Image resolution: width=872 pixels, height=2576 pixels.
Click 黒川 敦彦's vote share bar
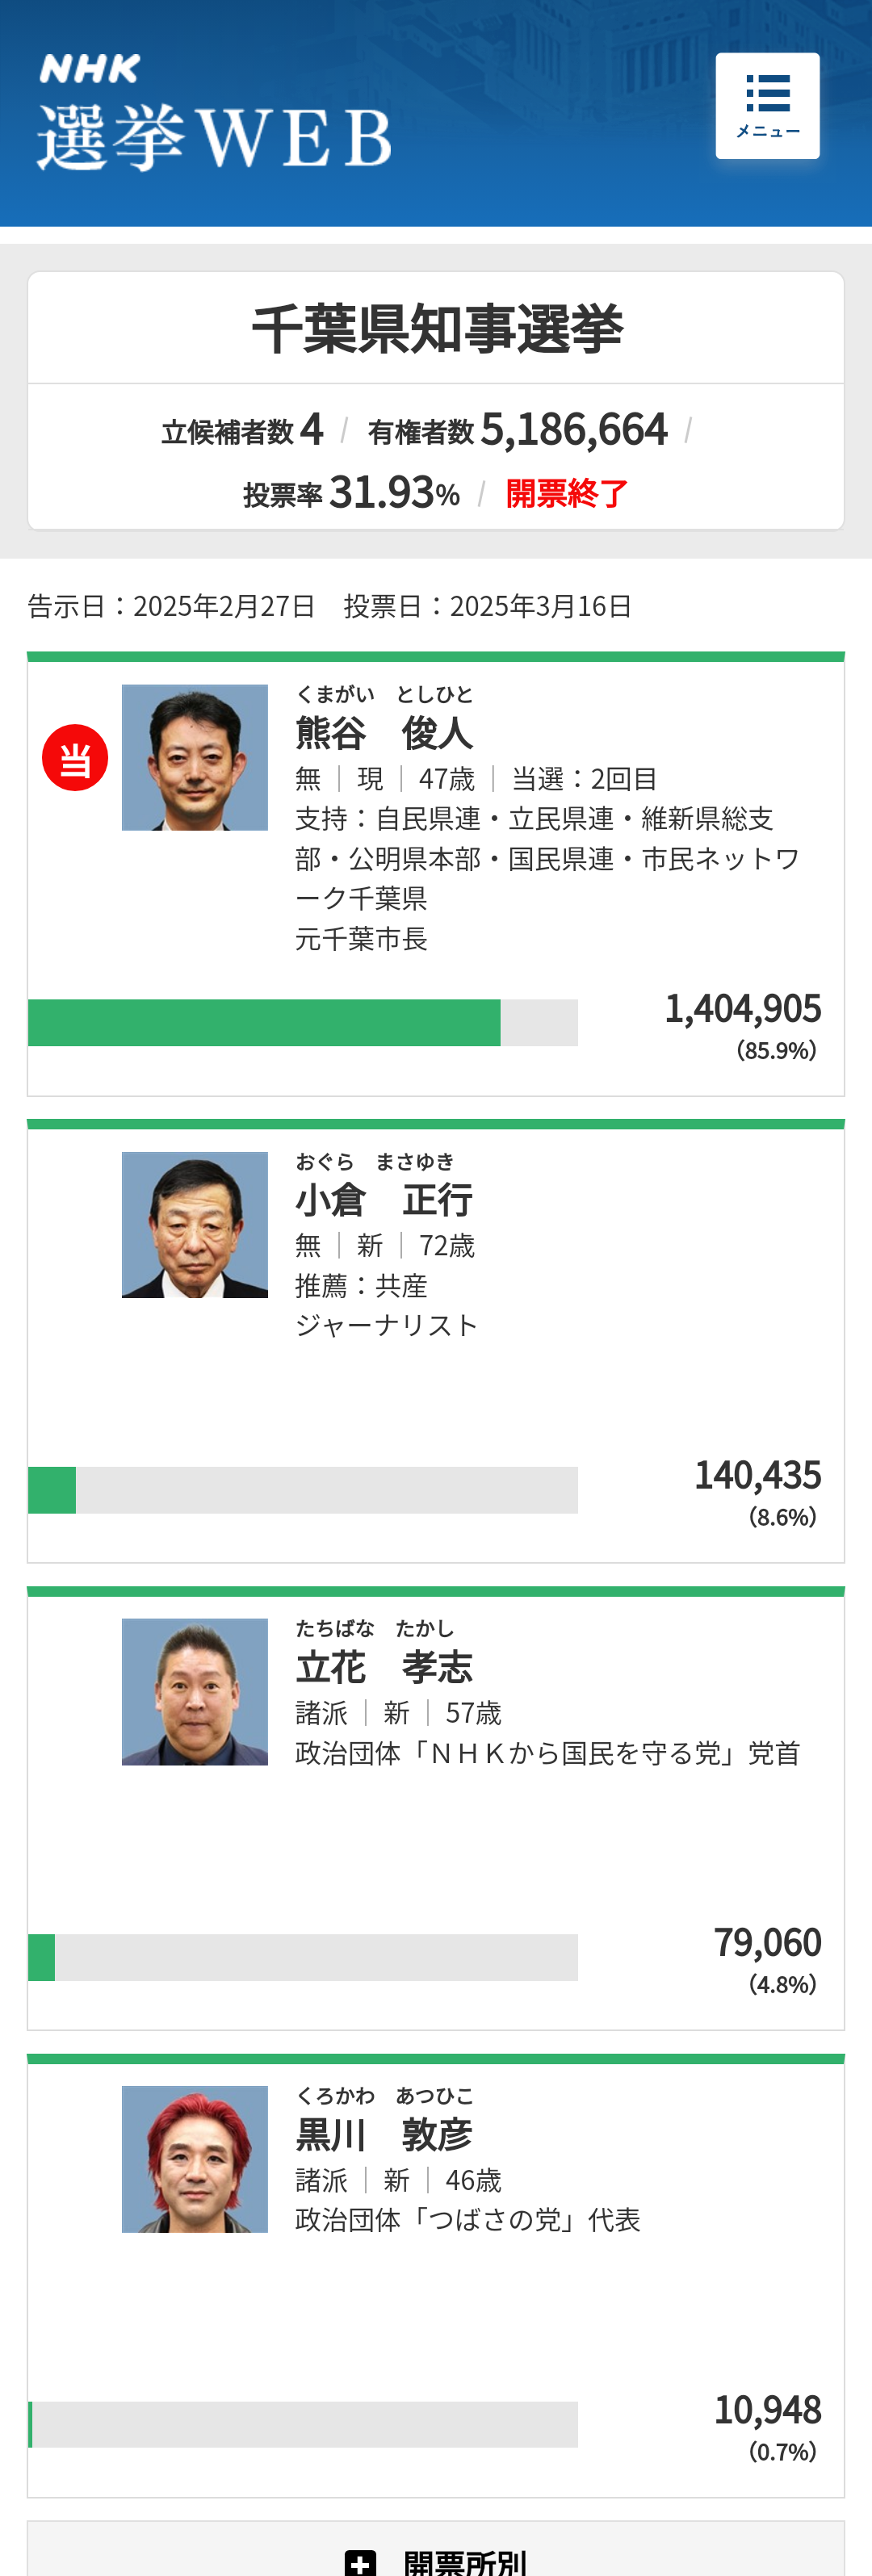coord(302,2424)
